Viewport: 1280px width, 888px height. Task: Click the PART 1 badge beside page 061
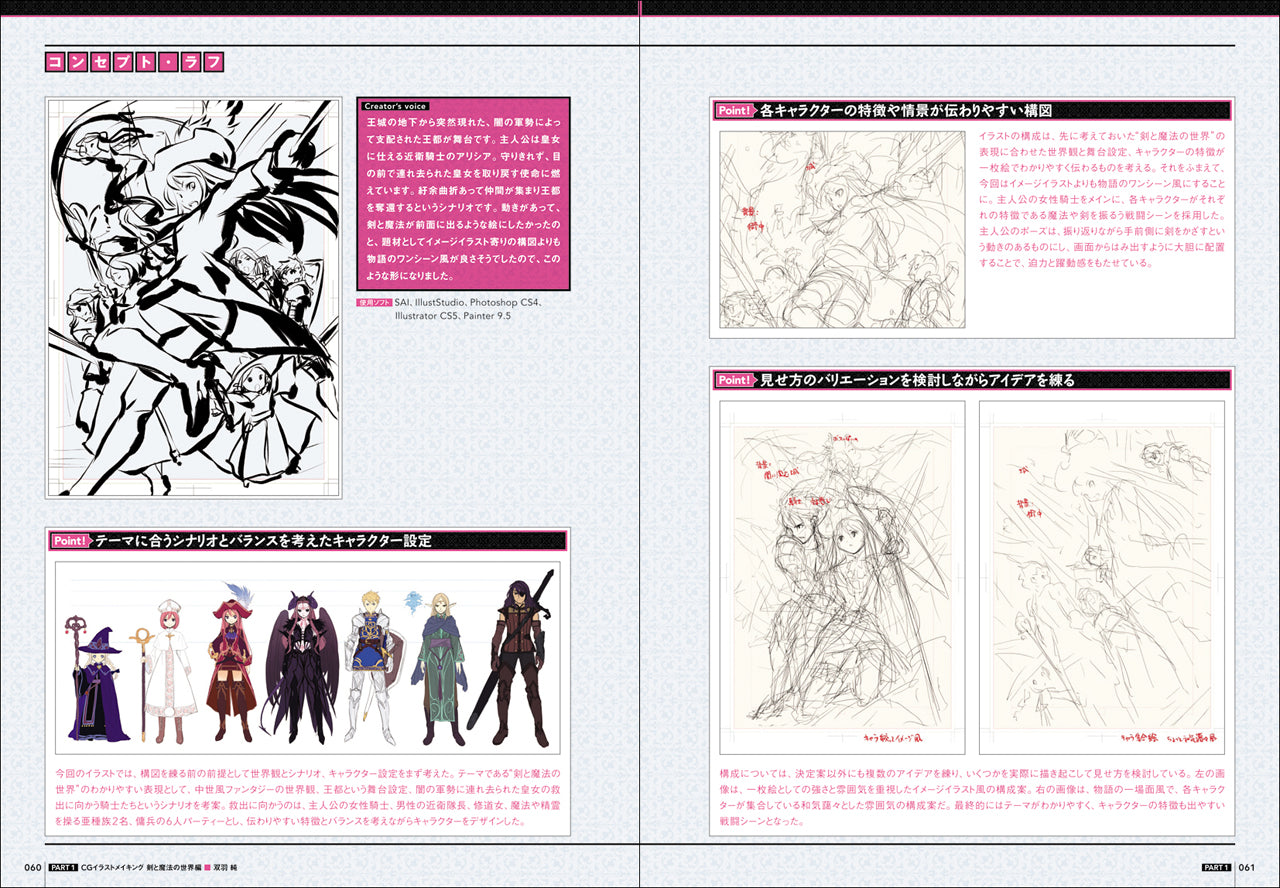click(1216, 867)
